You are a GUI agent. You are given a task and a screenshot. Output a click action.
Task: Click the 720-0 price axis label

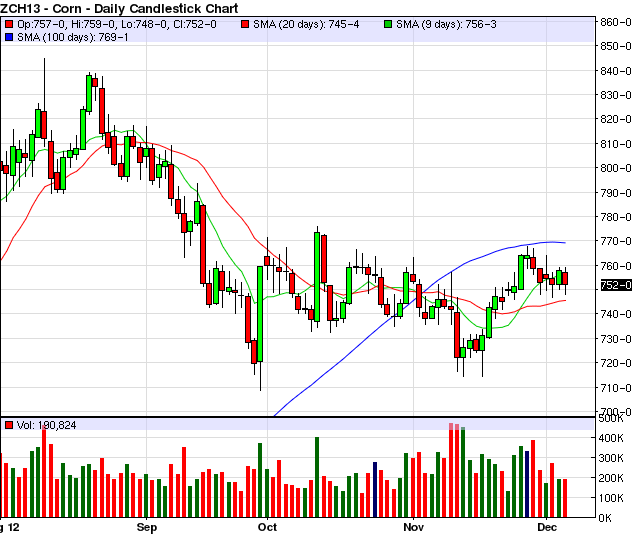pyautogui.click(x=616, y=363)
